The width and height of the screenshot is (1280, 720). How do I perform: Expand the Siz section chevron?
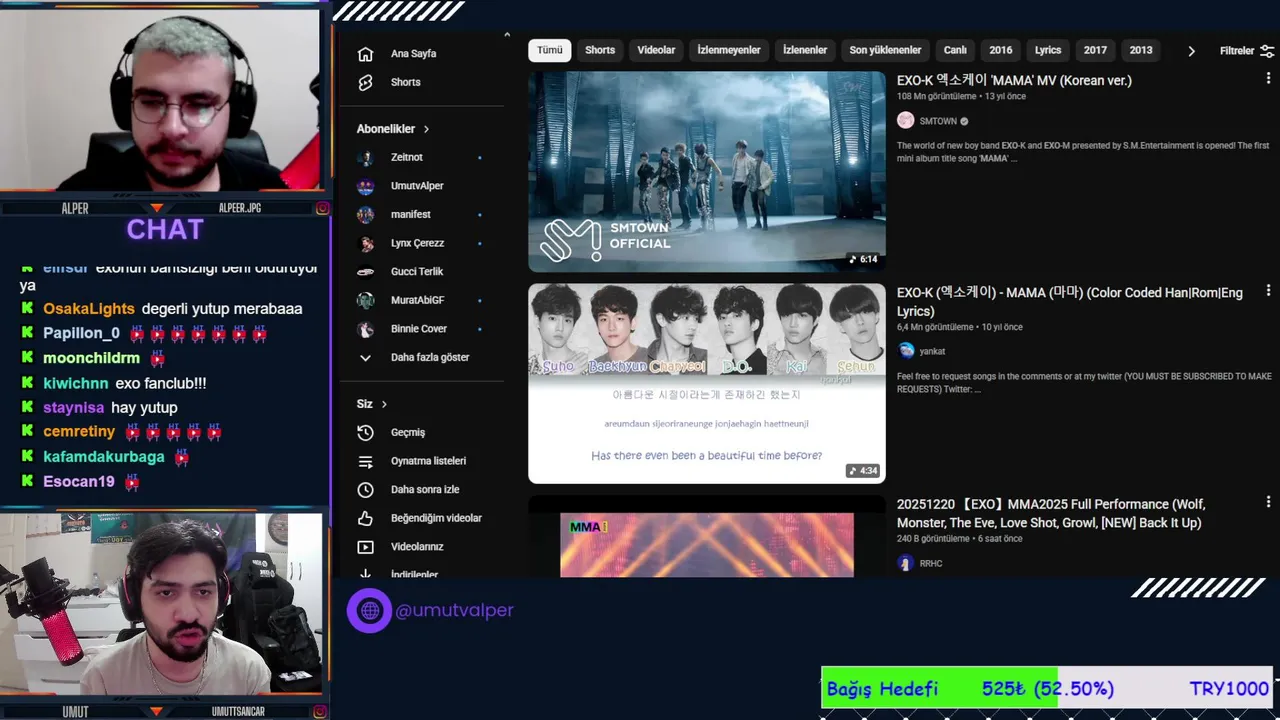[384, 404]
